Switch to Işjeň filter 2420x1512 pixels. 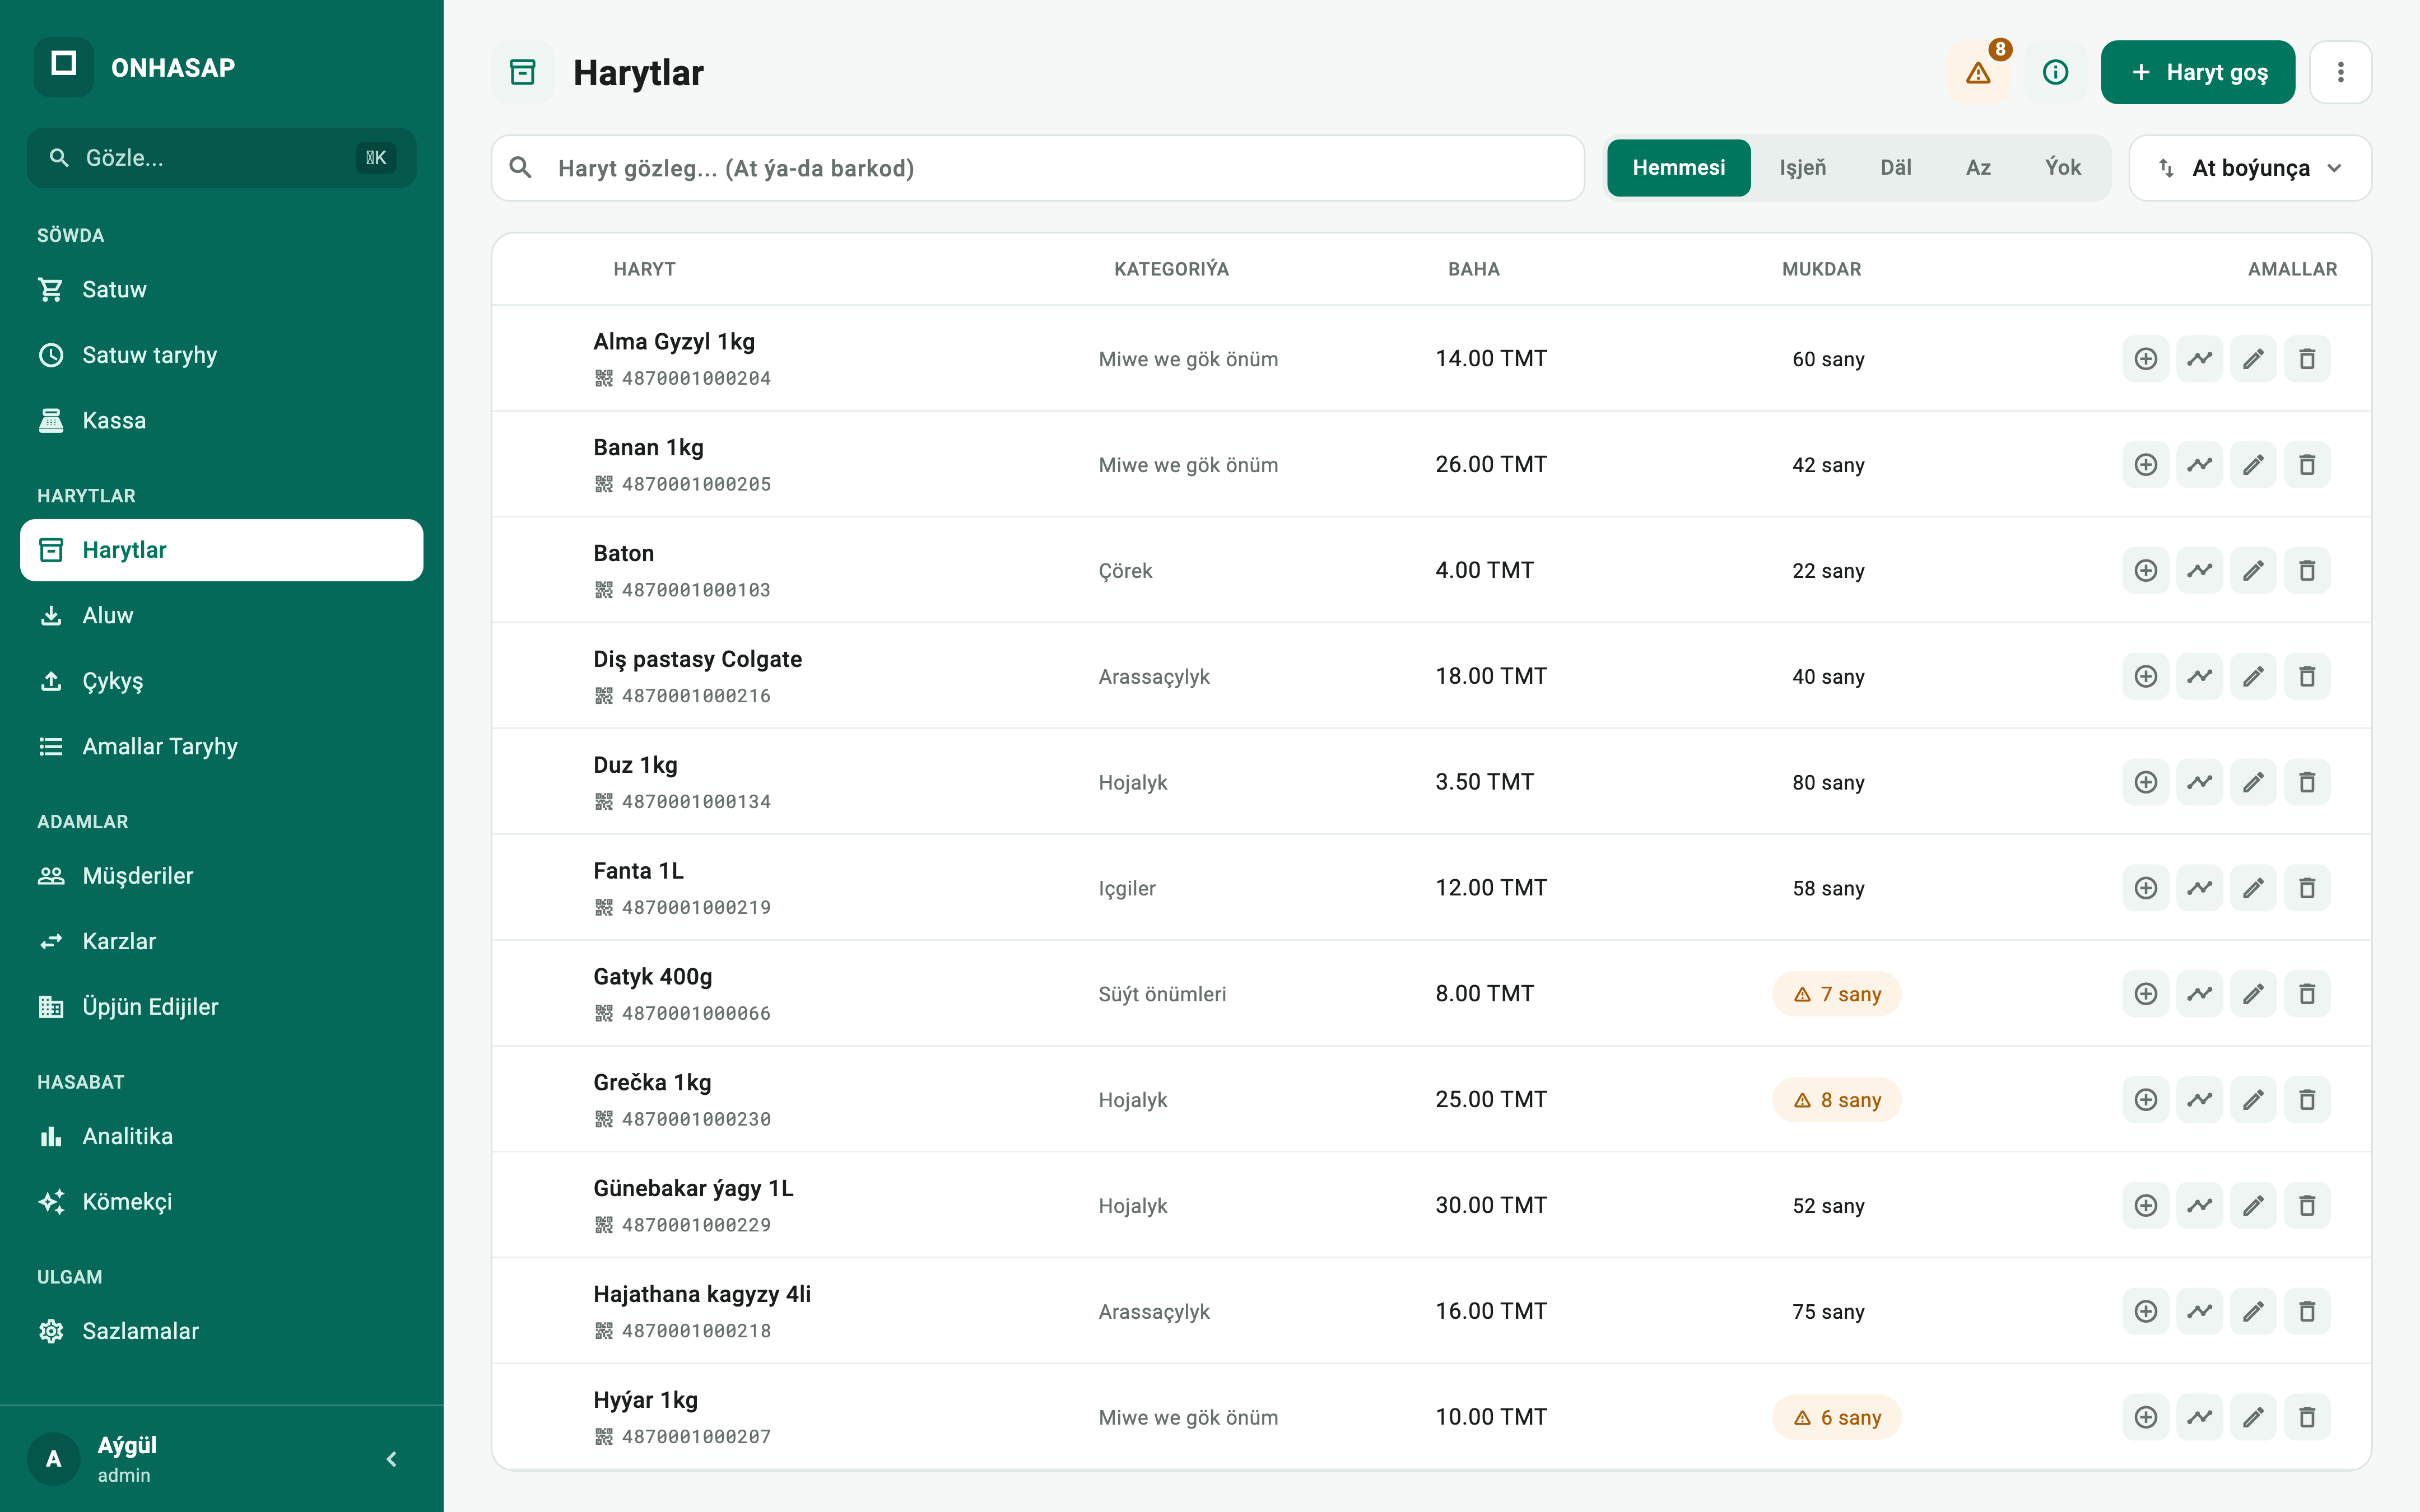click(x=1802, y=168)
